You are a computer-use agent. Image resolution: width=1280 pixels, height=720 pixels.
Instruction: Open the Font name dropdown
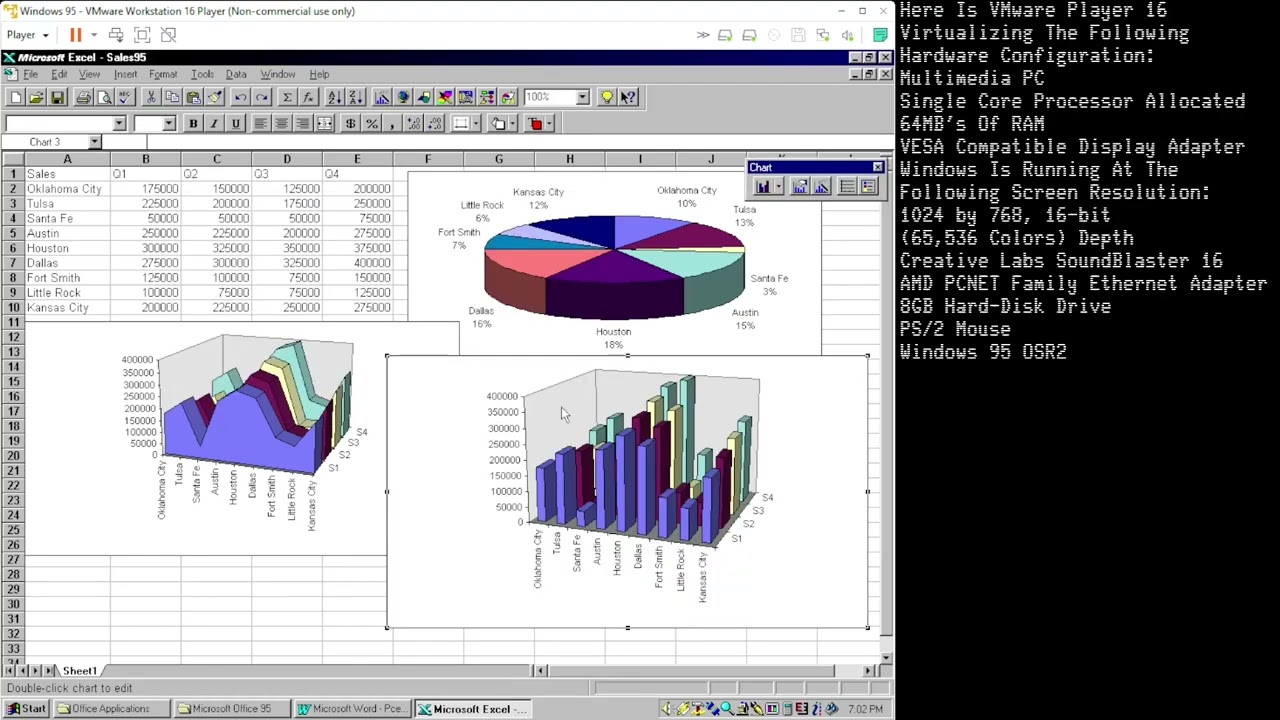[x=119, y=123]
